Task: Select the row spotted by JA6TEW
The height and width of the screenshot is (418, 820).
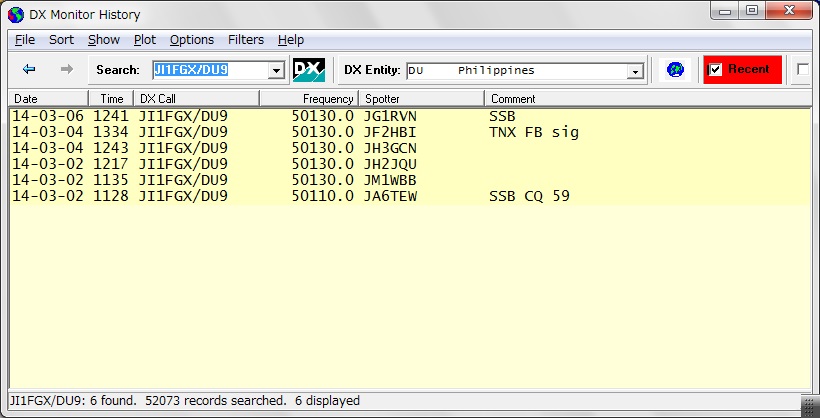Action: point(410,196)
